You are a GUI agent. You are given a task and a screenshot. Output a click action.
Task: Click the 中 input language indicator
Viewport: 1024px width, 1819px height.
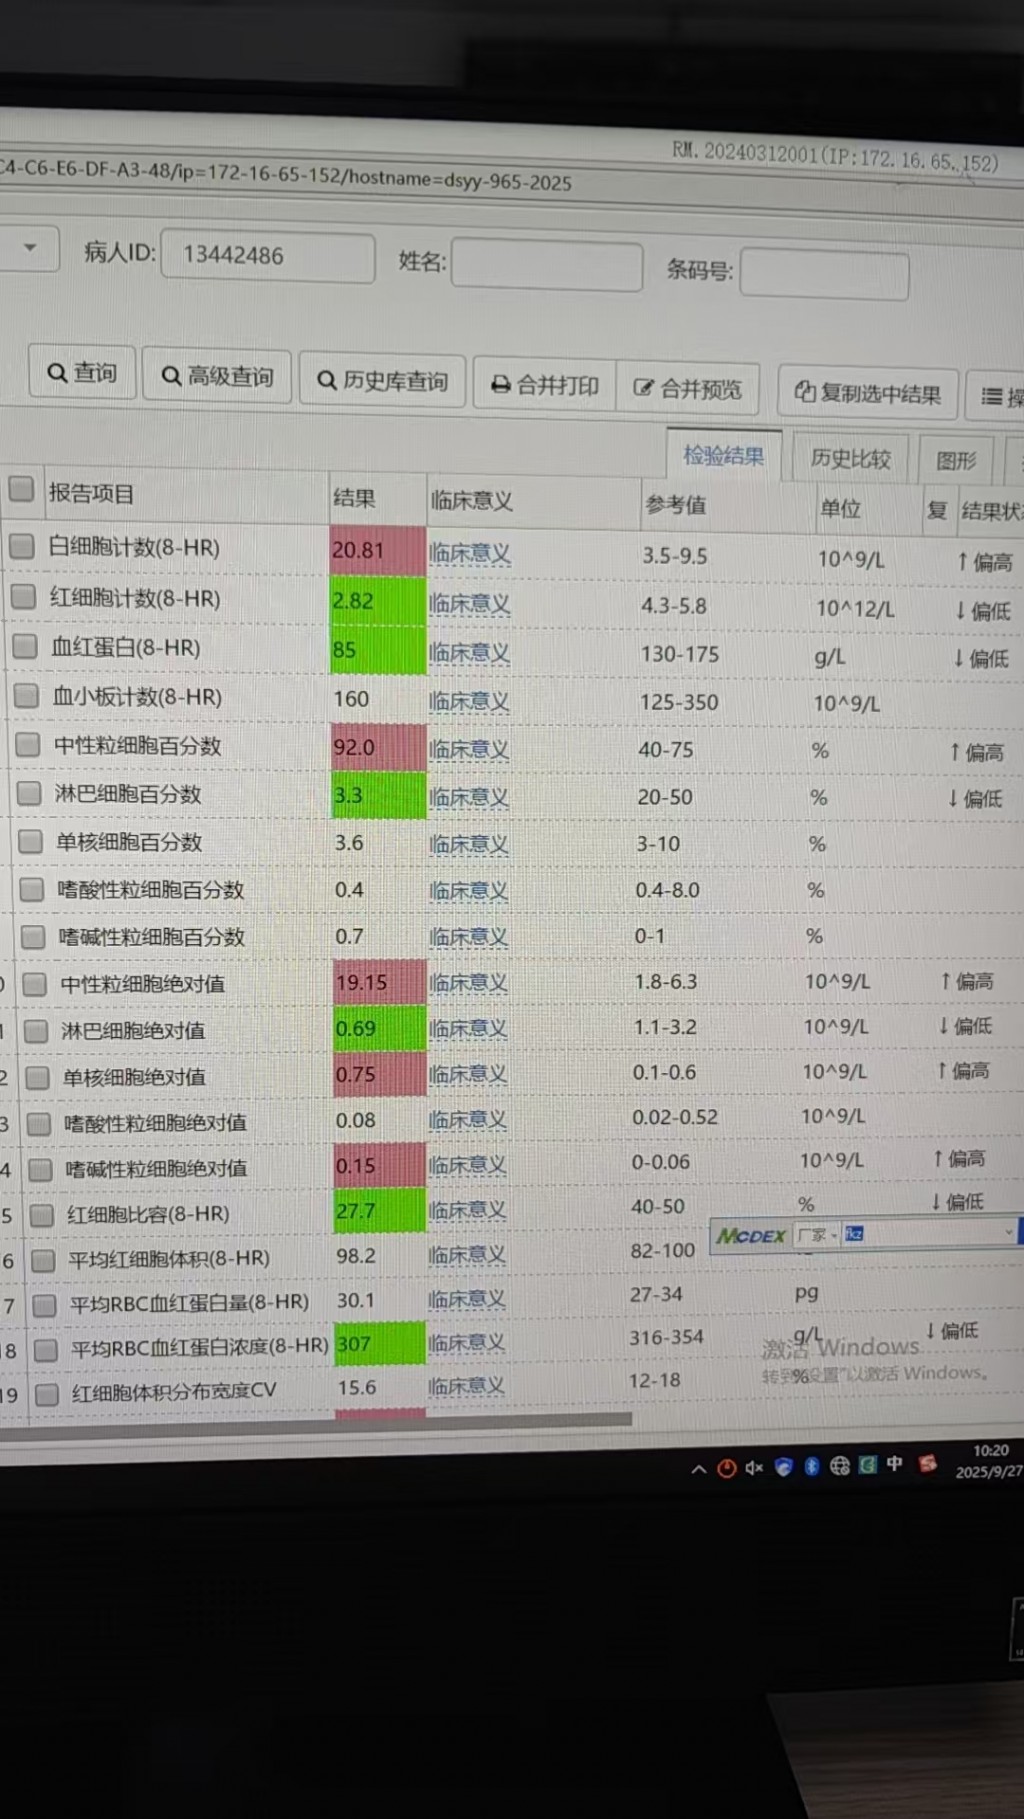pyautogui.click(x=894, y=1464)
